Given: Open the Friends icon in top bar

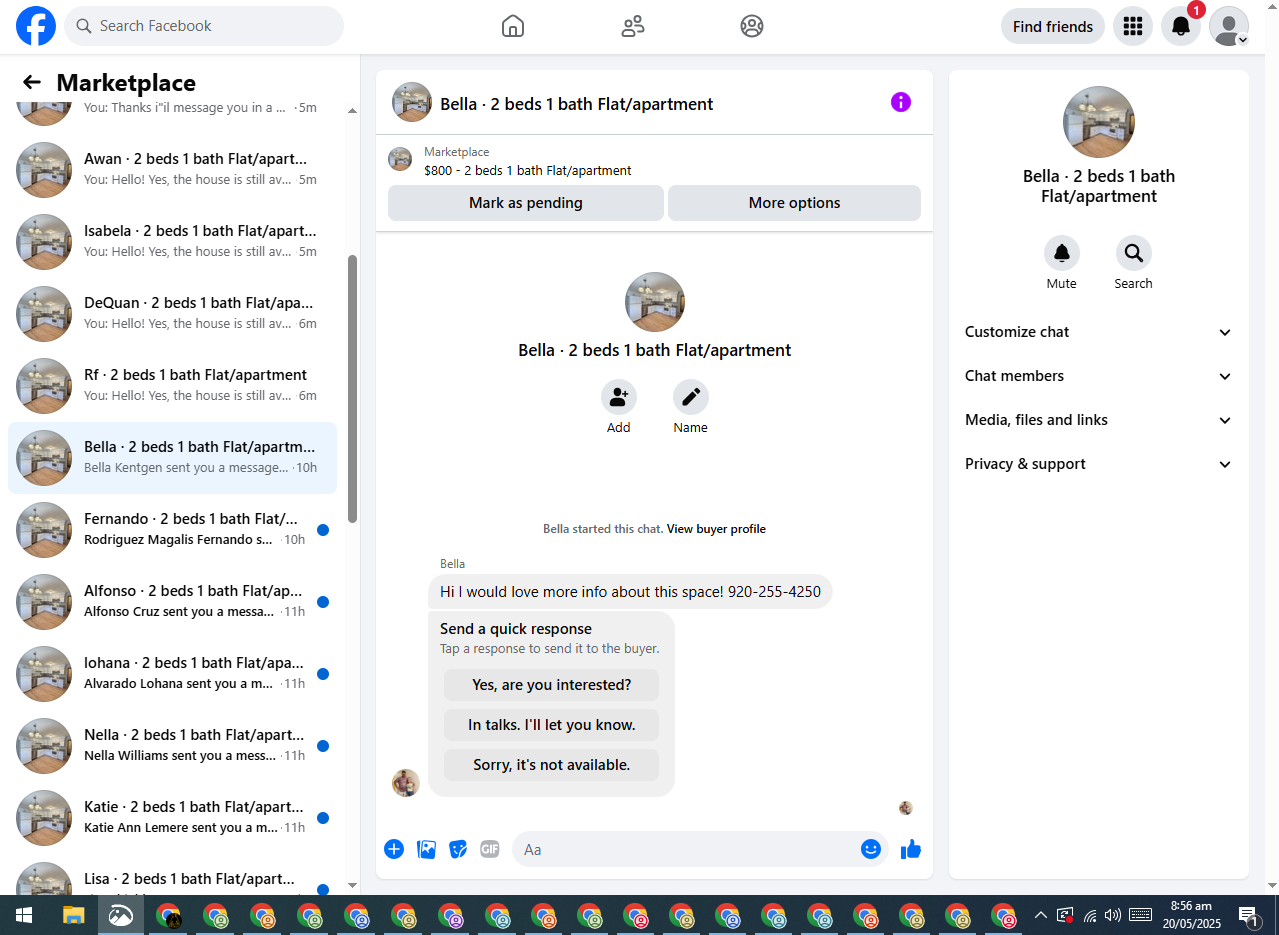Looking at the screenshot, I should pos(633,26).
